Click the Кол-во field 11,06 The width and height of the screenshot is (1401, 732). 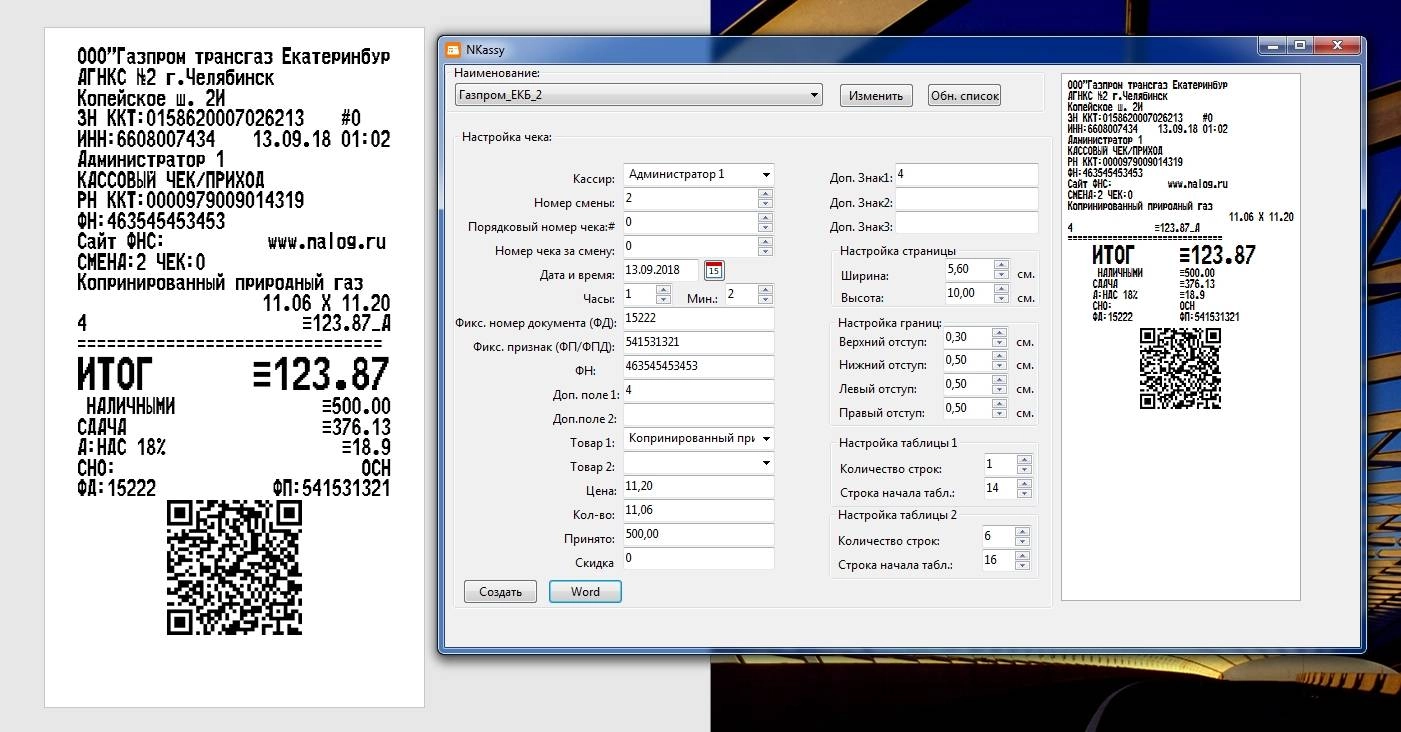tap(698, 511)
